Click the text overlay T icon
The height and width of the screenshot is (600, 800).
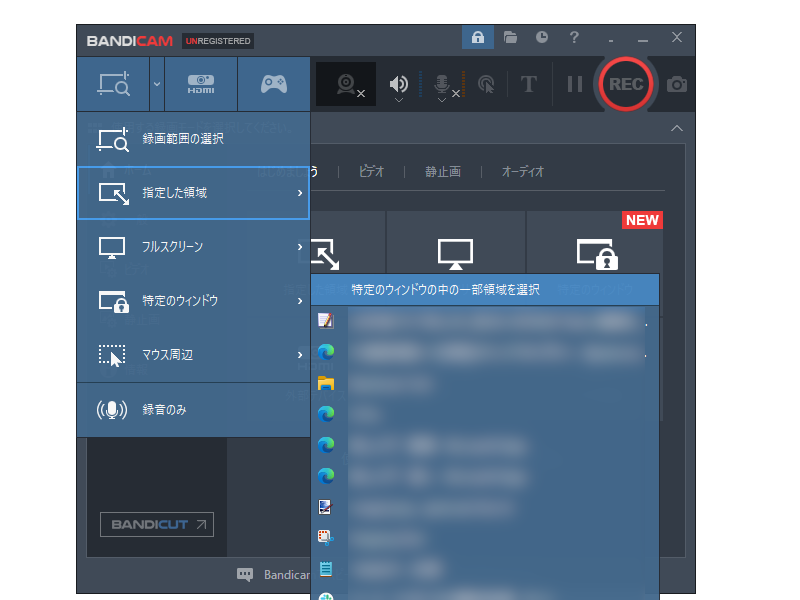(528, 84)
